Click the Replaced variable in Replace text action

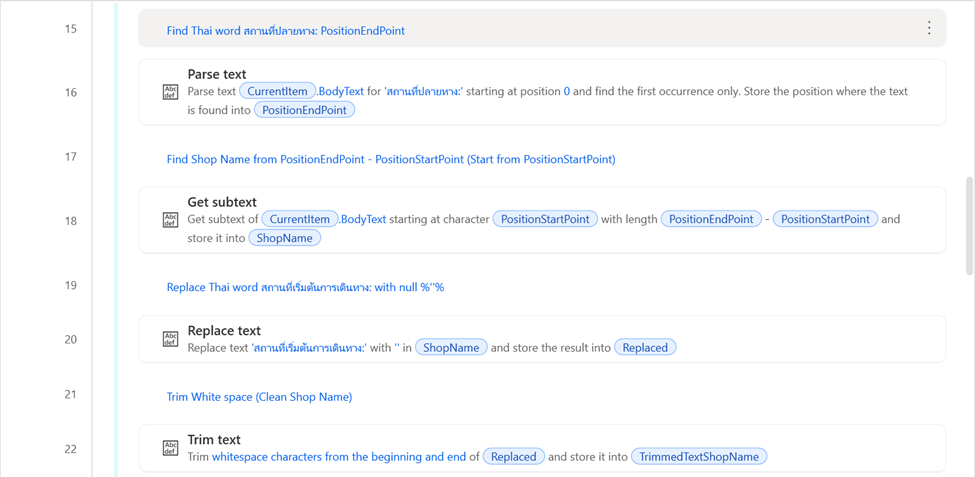tap(645, 347)
